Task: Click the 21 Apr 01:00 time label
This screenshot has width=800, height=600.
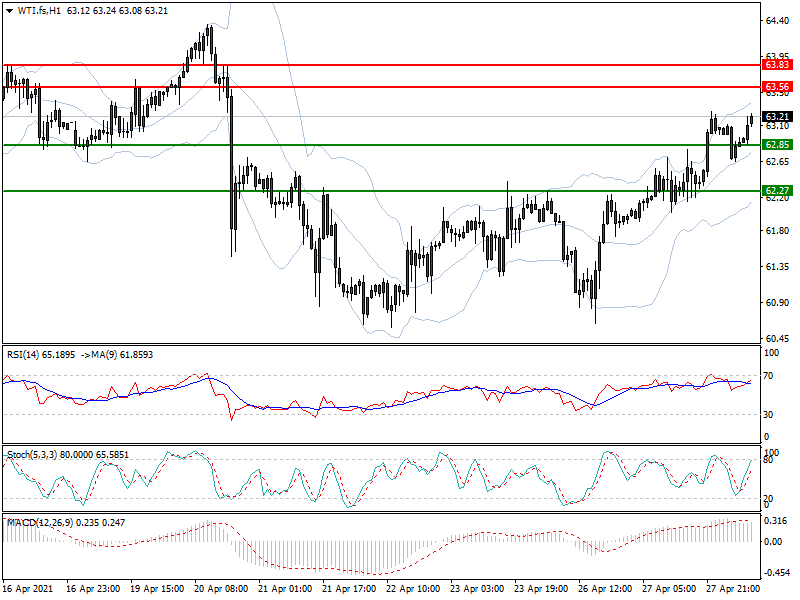Action: (285, 589)
